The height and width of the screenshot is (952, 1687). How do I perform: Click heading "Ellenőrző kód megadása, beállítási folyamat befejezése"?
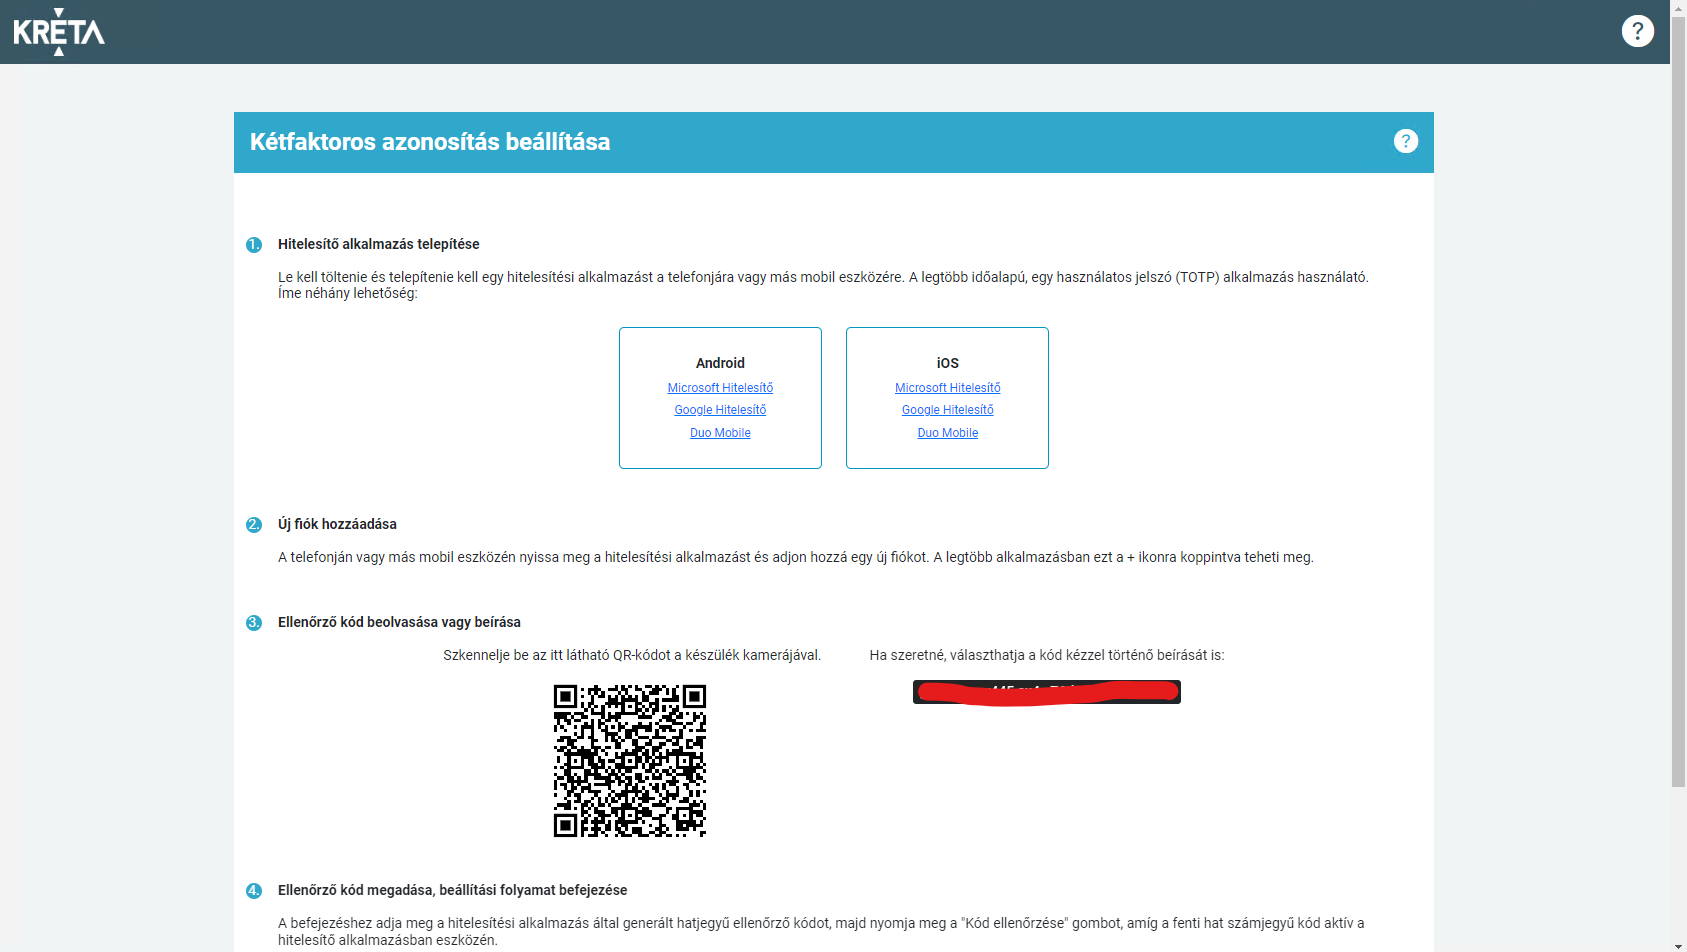[x=452, y=890]
